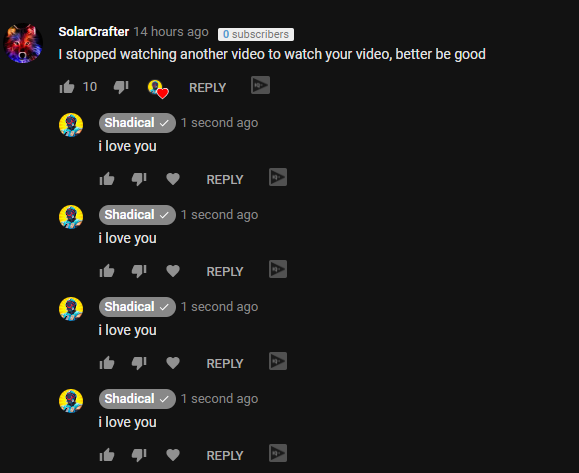The height and width of the screenshot is (473, 579).
Task: Dislike the fourth Shadical reply
Action: [139, 455]
